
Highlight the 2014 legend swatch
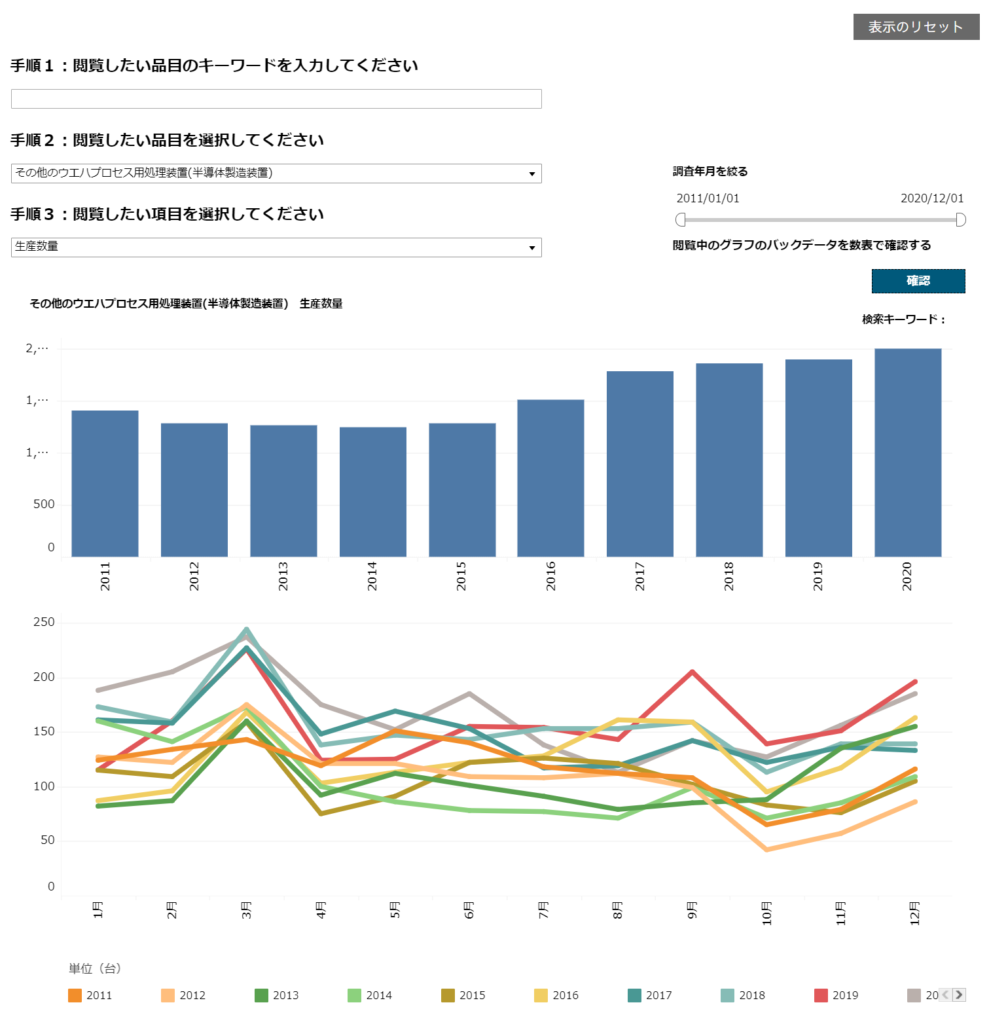[x=354, y=995]
